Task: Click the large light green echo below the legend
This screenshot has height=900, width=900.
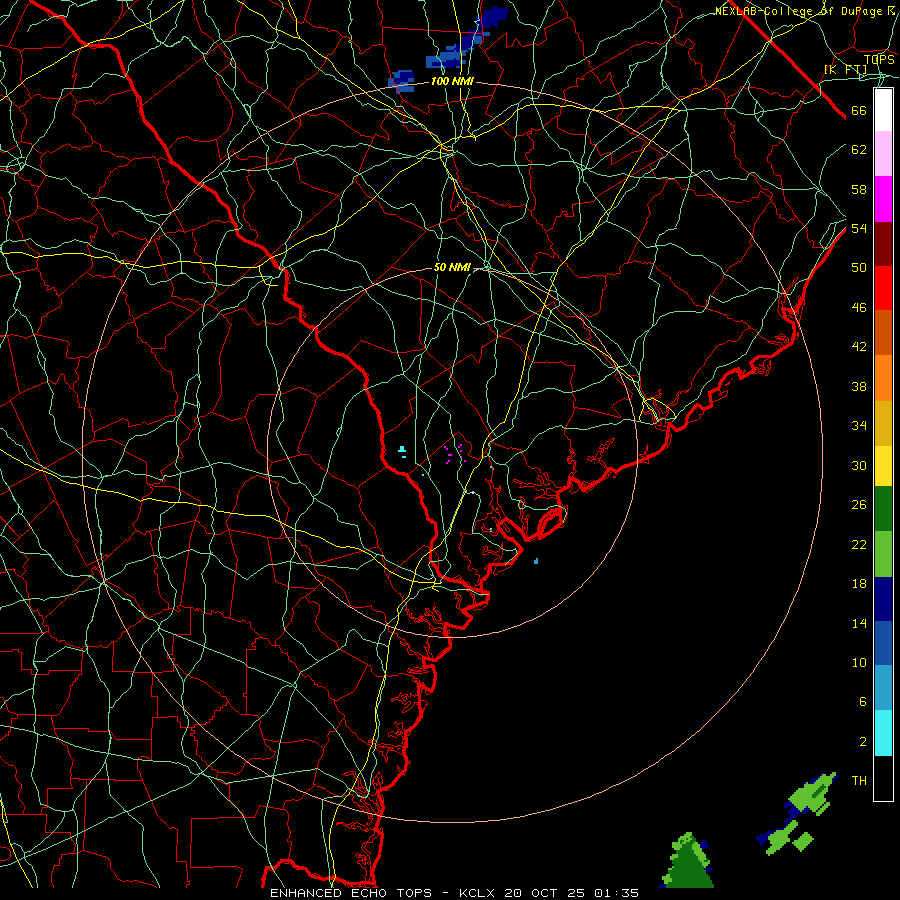Action: point(812,793)
